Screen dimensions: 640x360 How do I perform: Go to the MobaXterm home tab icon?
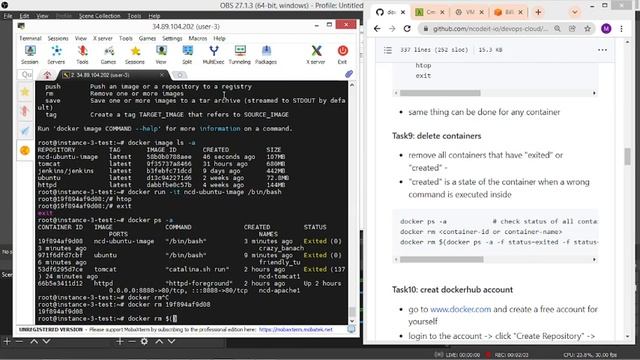pyautogui.click(x=47, y=75)
